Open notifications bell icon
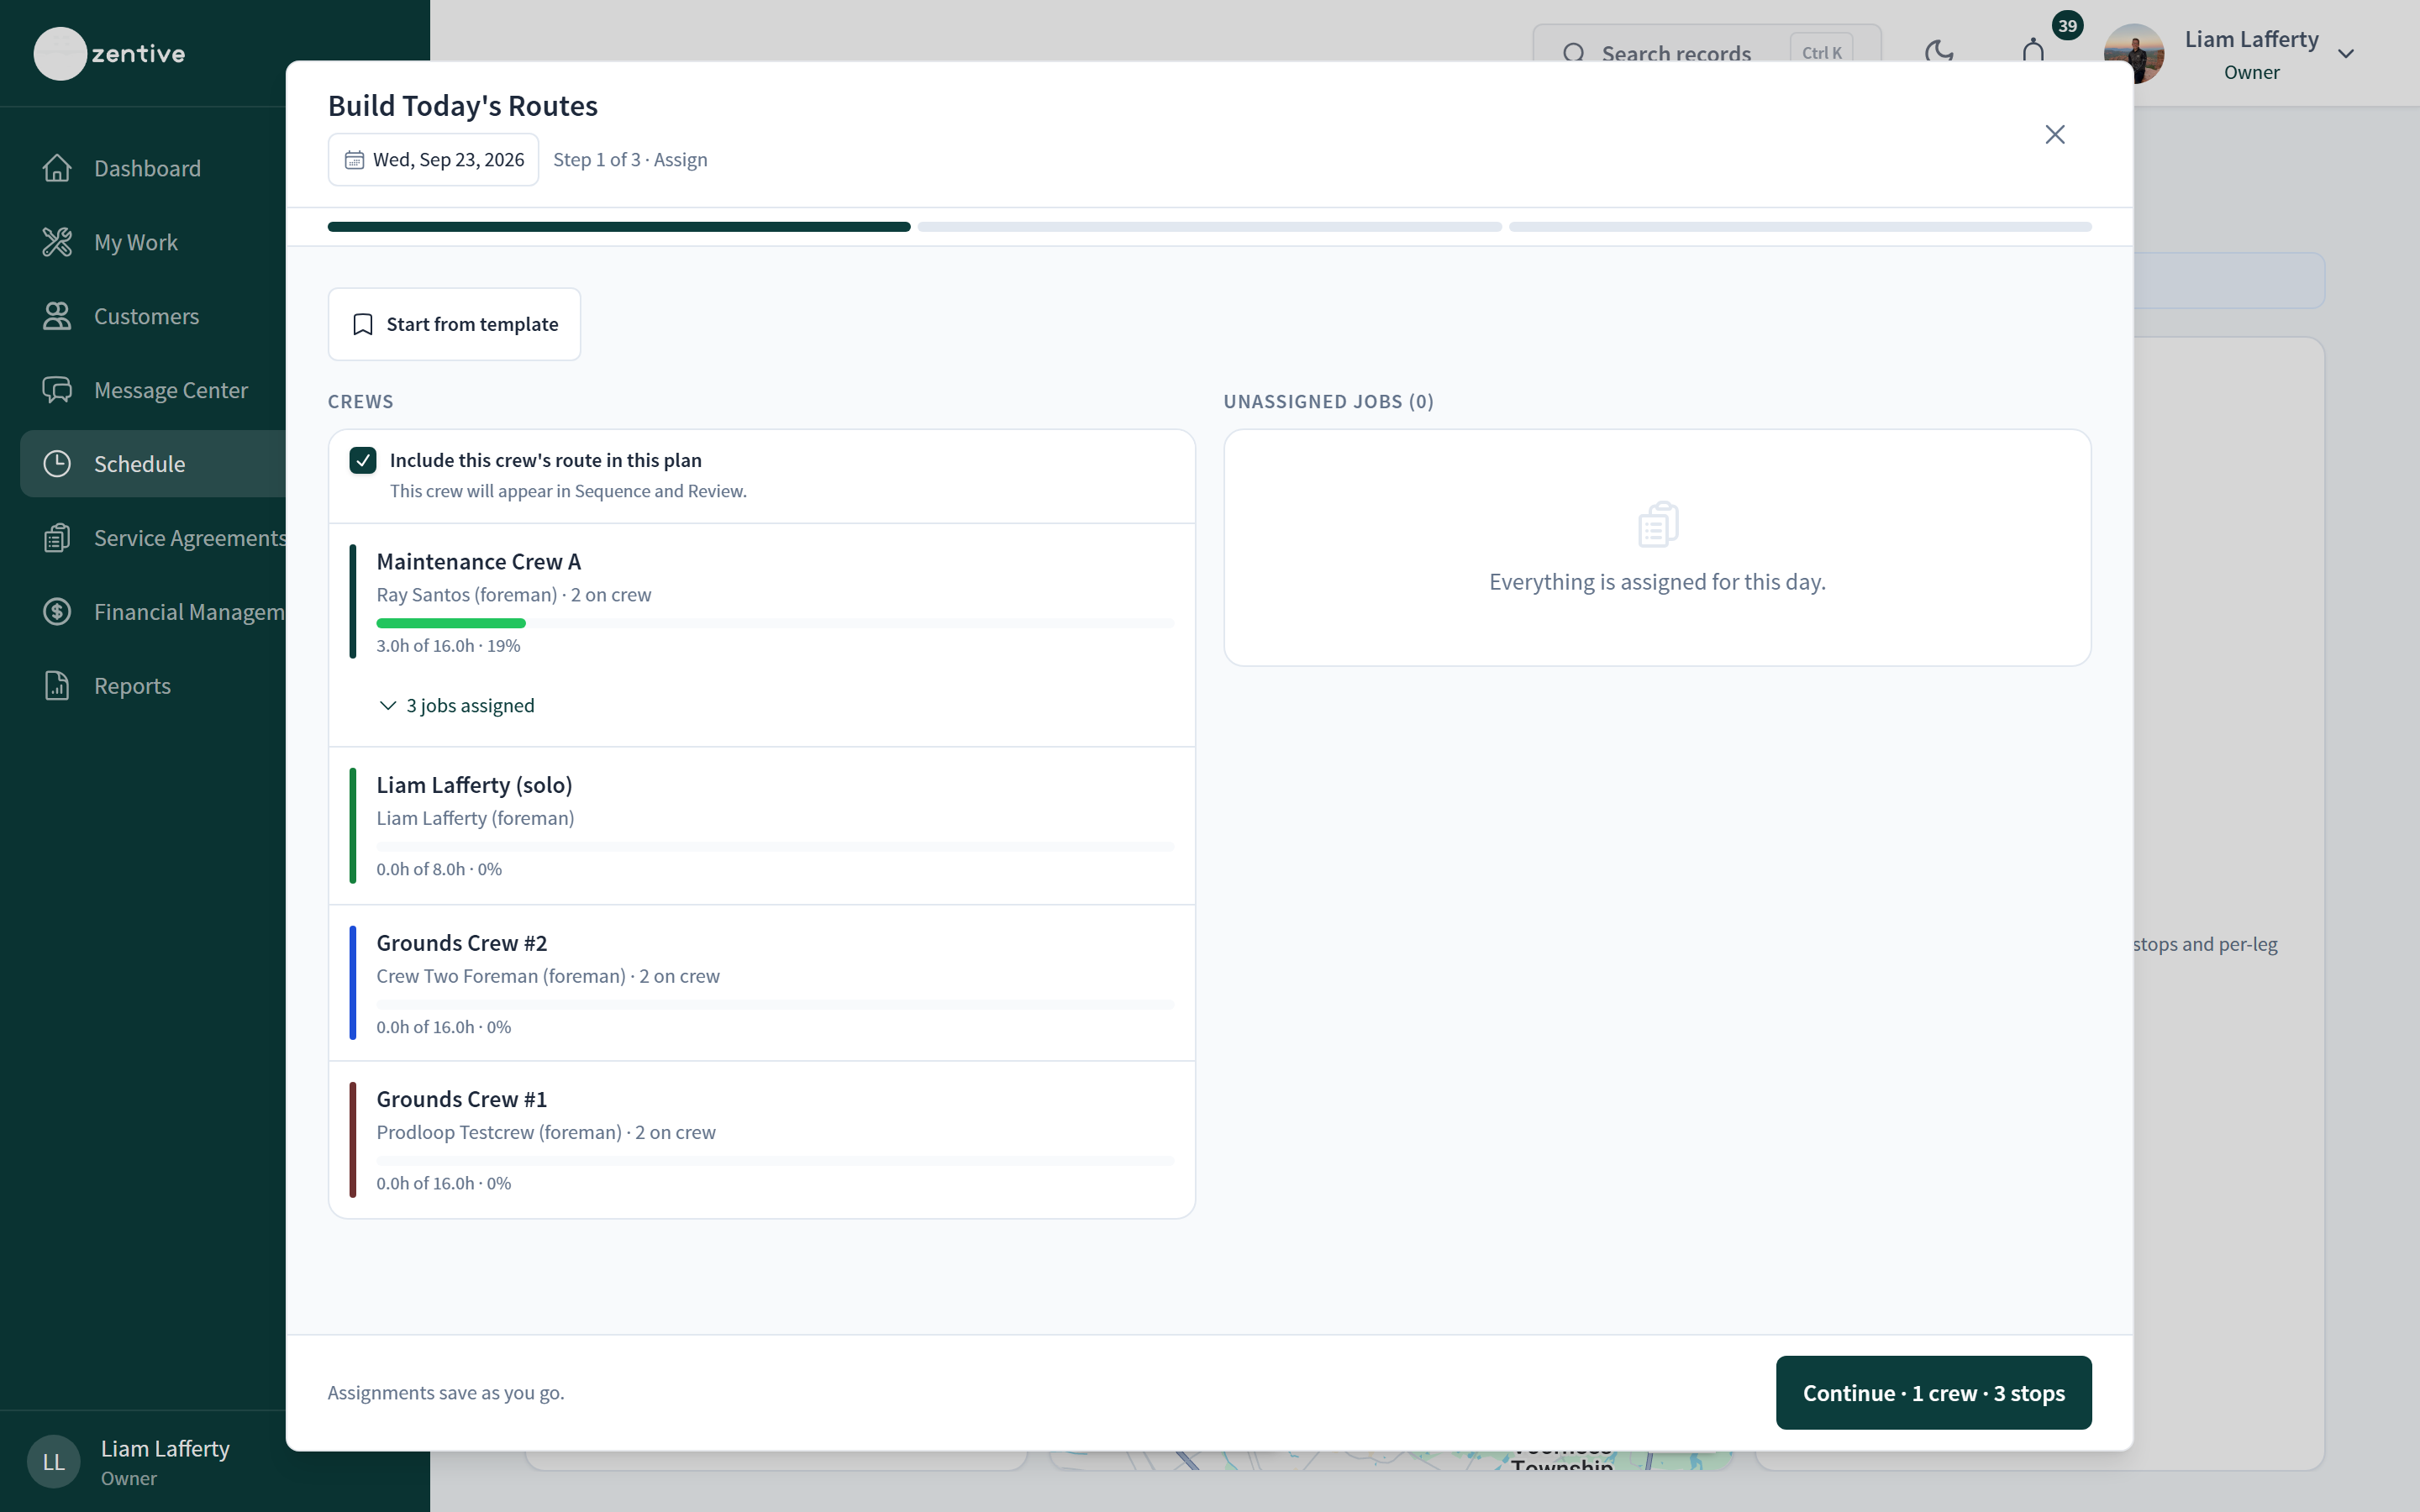 [2033, 50]
